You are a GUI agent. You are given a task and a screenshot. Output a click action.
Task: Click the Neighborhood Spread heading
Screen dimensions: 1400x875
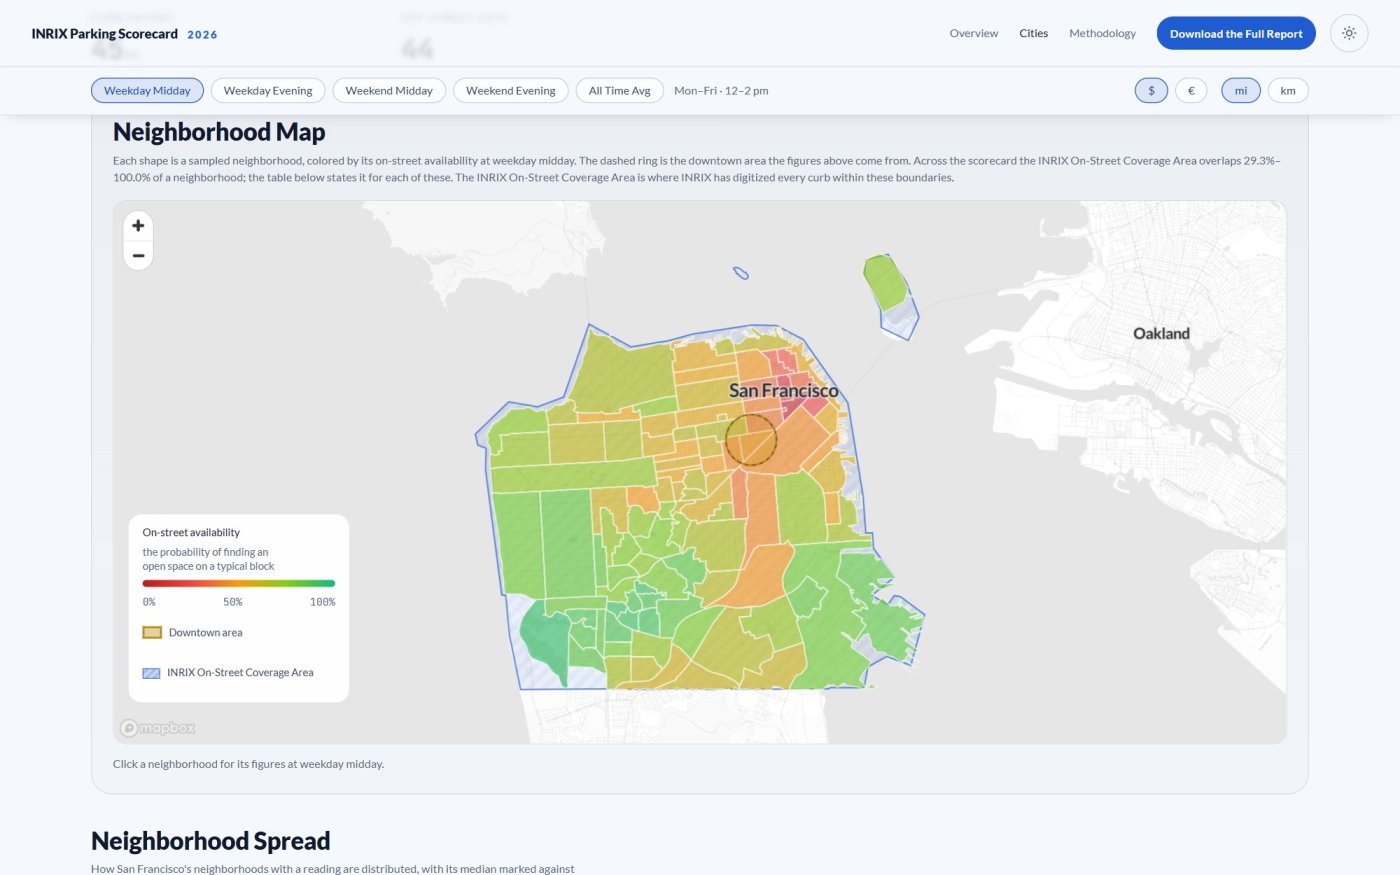point(211,841)
